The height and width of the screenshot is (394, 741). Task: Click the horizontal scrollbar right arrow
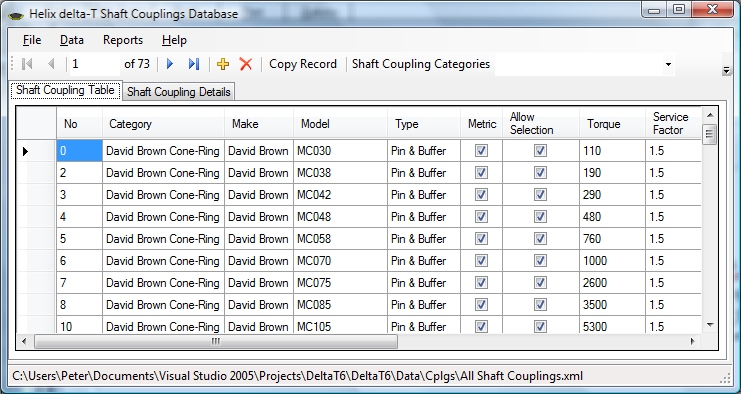click(x=692, y=341)
